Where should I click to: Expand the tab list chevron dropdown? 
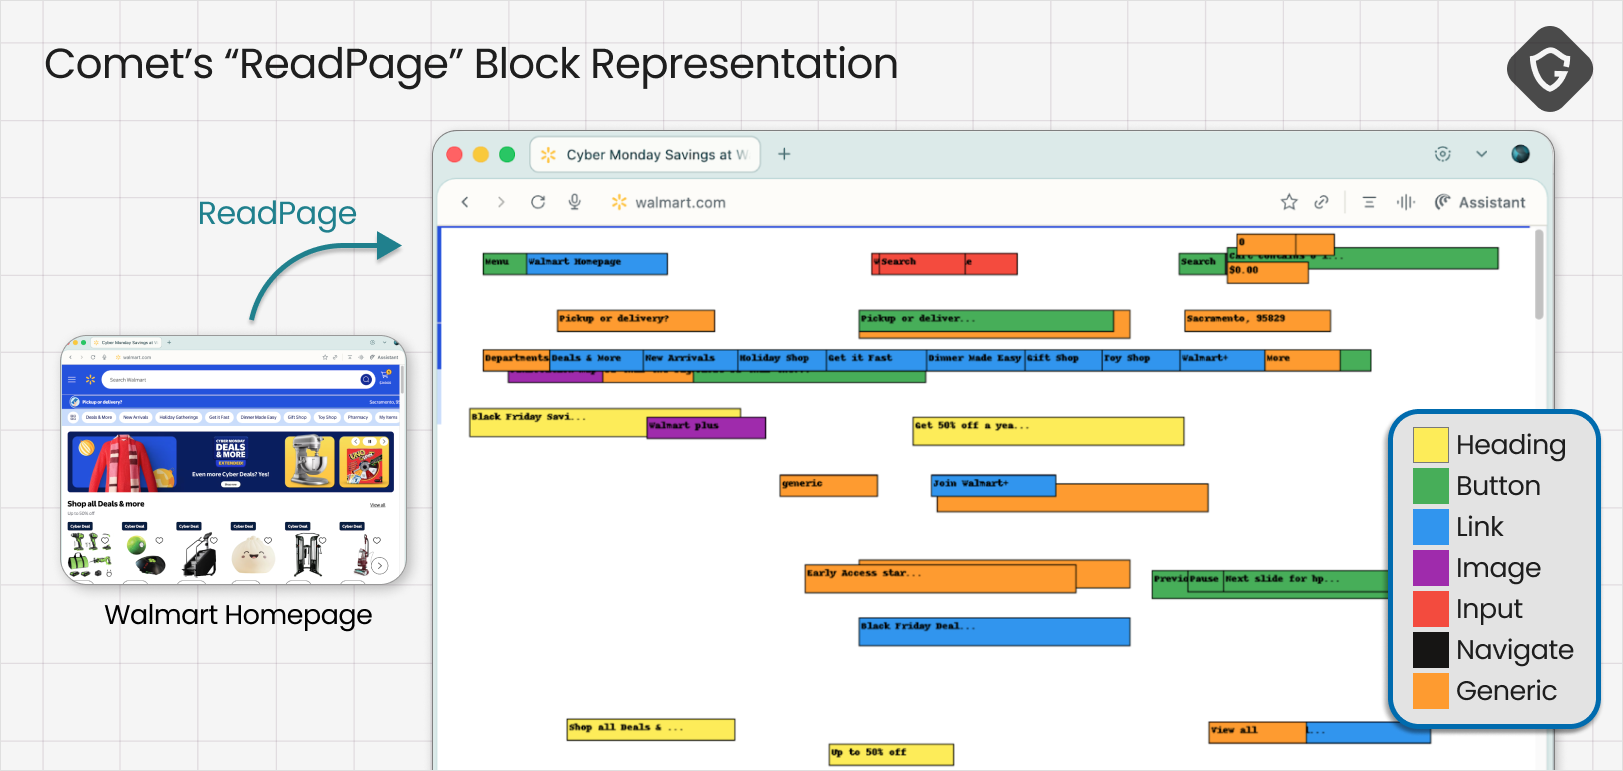pyautogui.click(x=1481, y=154)
